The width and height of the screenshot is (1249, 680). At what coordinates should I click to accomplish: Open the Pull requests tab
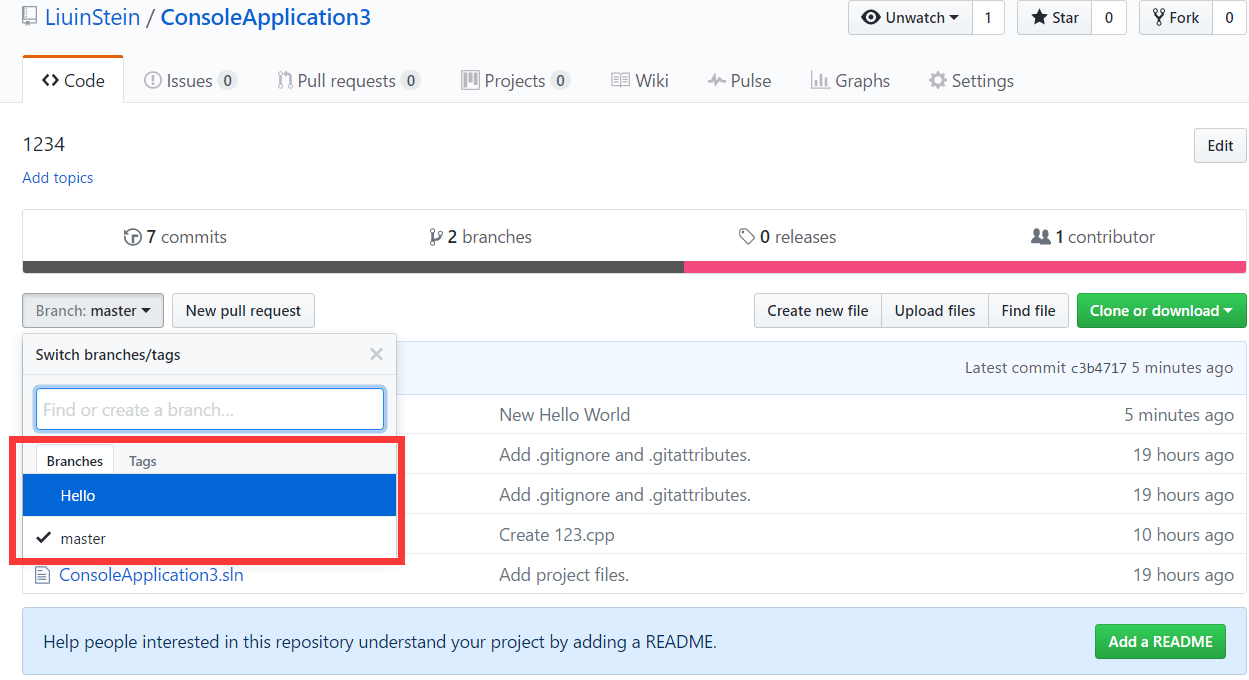346,81
